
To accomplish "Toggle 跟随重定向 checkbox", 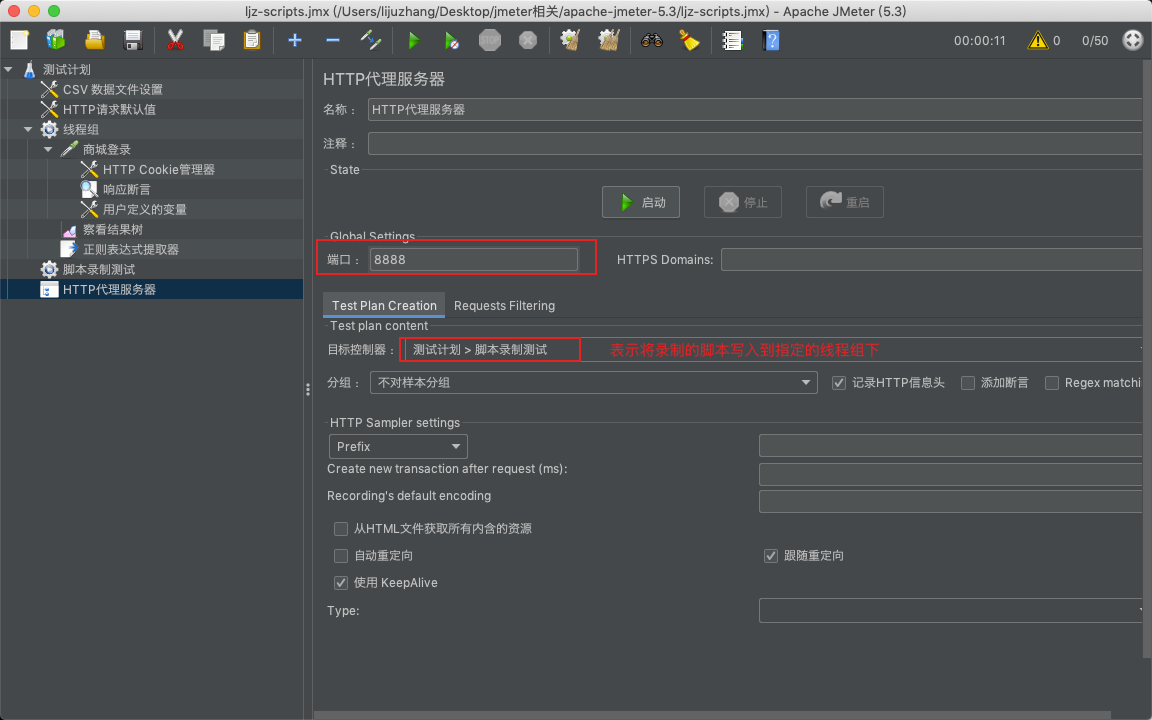I will [771, 555].
